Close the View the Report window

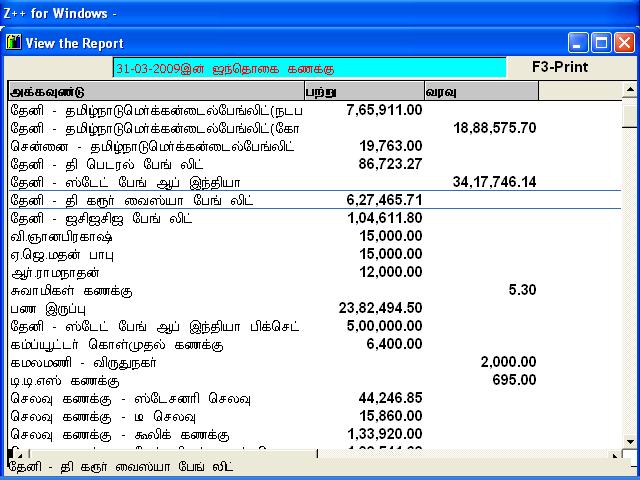pos(624,43)
